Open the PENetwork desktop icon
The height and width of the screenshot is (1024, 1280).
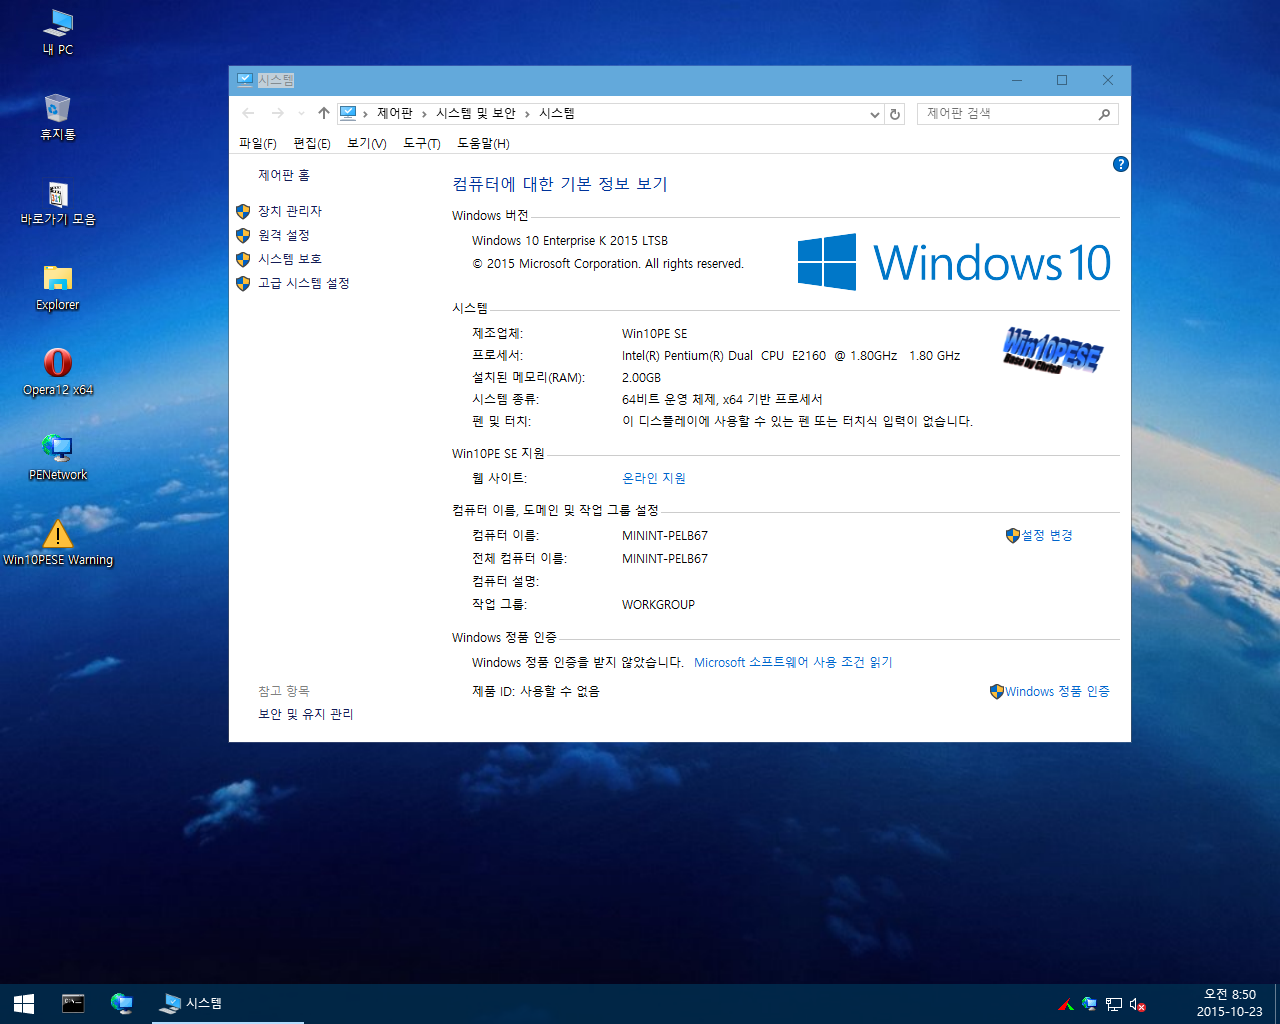tap(58, 457)
